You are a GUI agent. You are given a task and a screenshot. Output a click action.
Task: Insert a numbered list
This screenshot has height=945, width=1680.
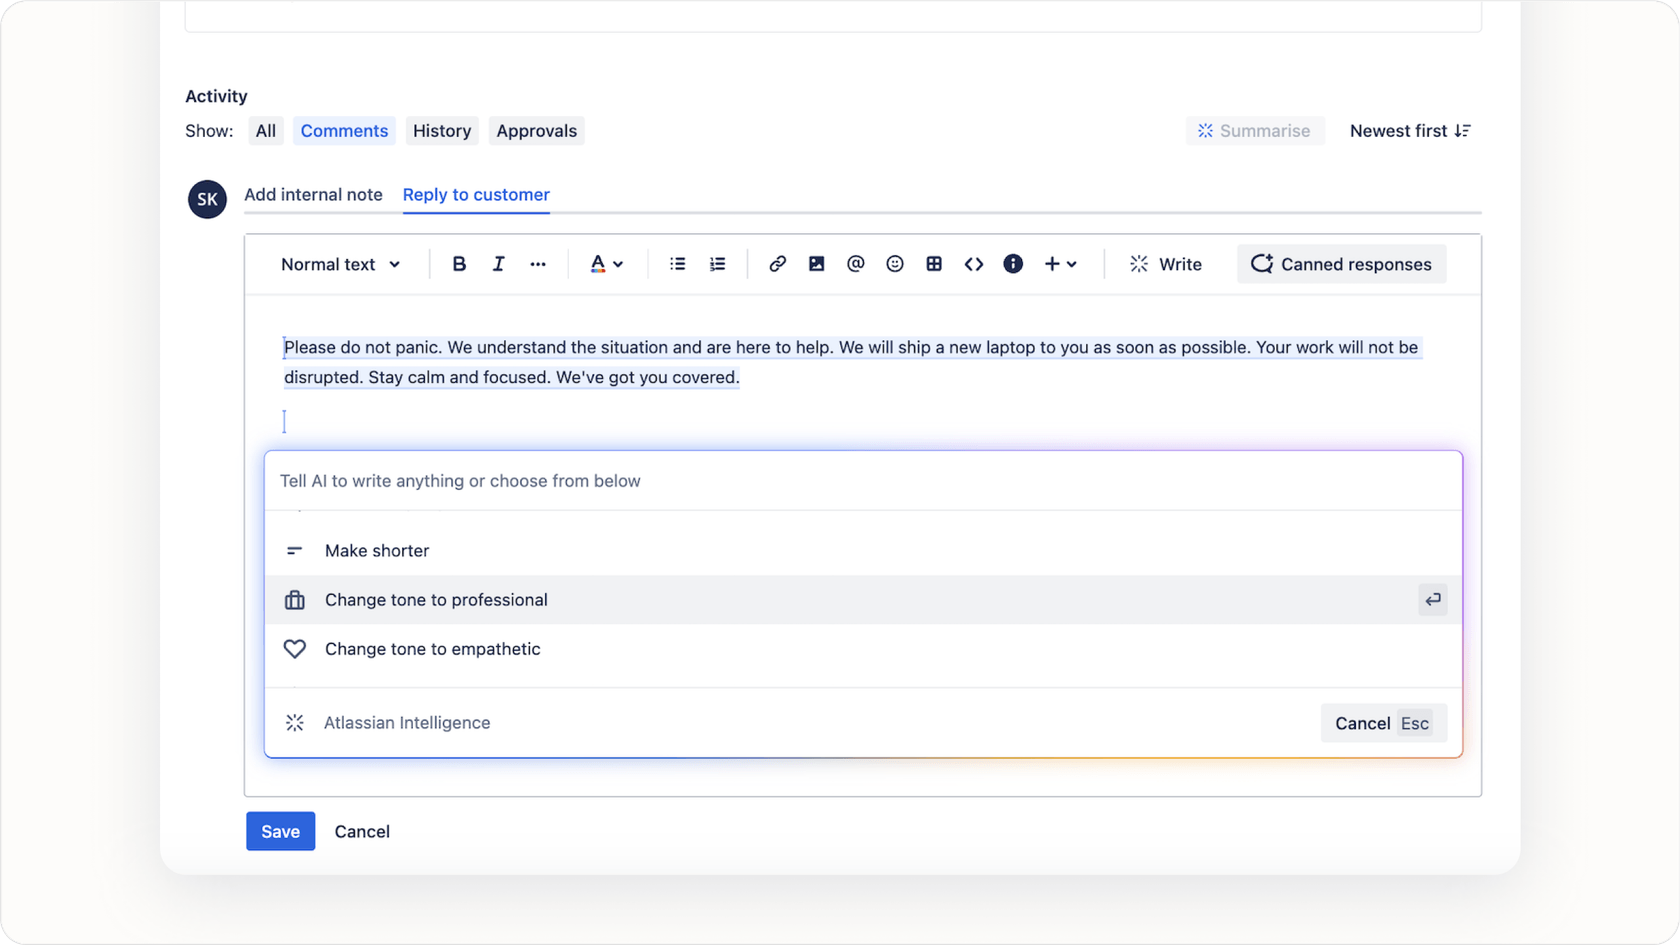tap(717, 264)
